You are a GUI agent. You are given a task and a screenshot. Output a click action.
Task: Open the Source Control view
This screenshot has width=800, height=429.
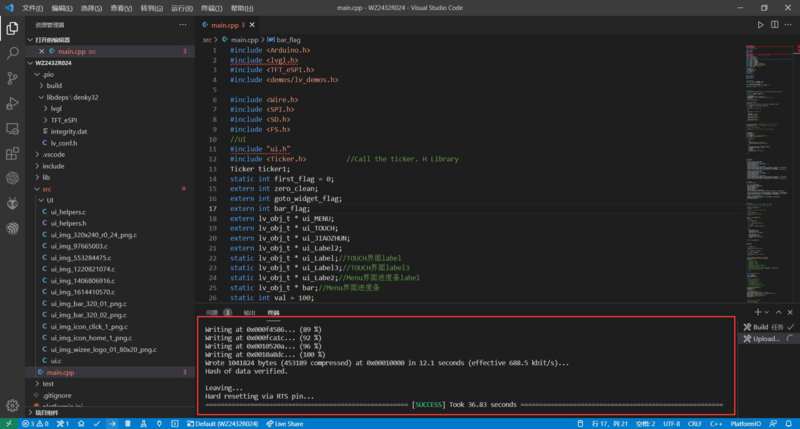pyautogui.click(x=12, y=78)
